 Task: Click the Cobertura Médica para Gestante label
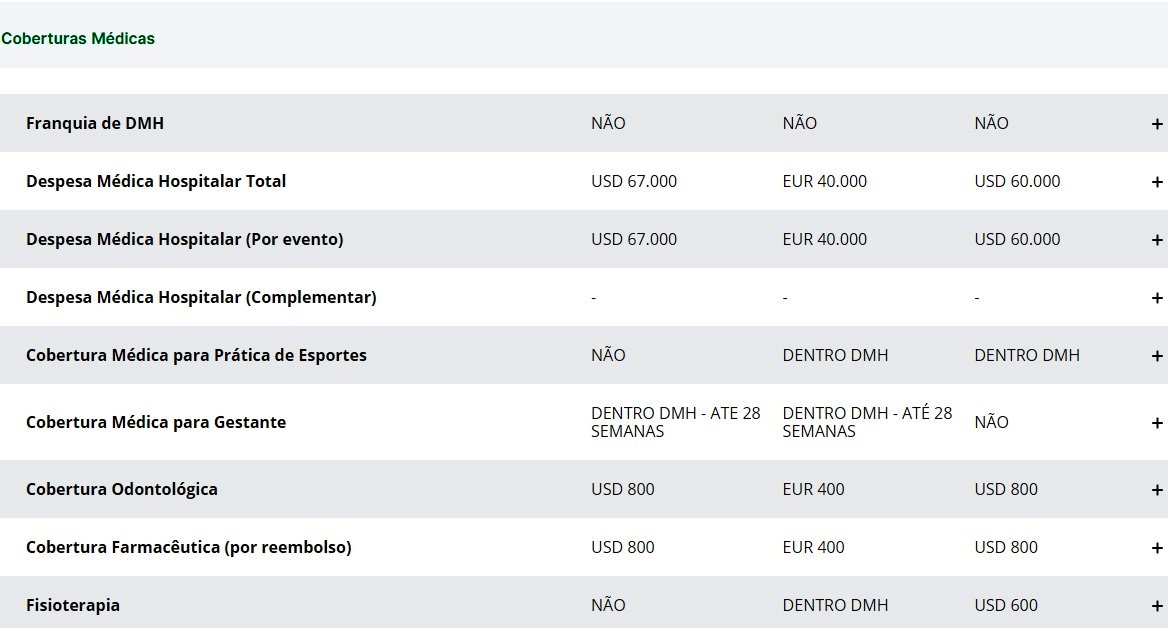click(156, 422)
